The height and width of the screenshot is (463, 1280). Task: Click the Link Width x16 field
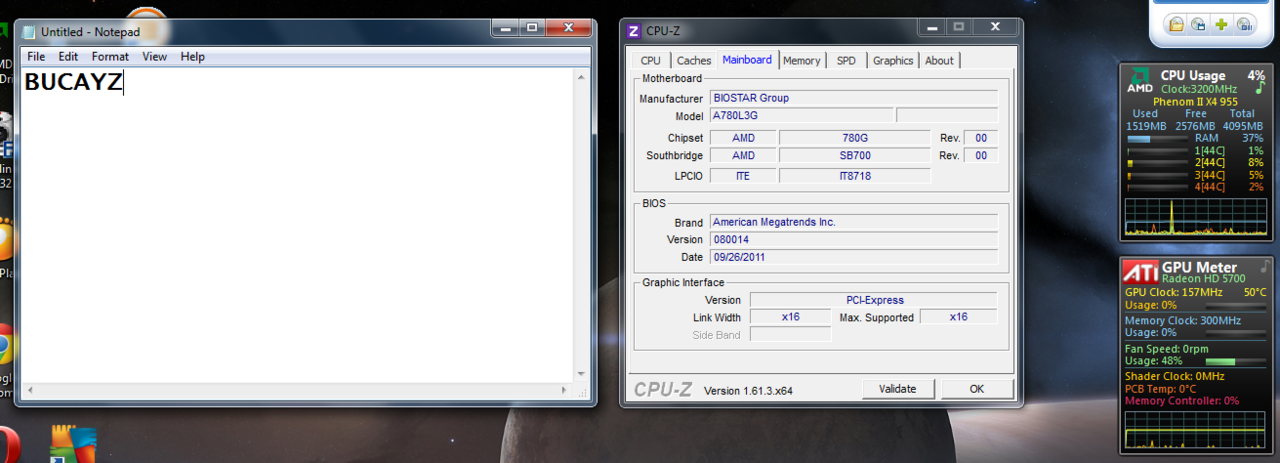[x=790, y=317]
